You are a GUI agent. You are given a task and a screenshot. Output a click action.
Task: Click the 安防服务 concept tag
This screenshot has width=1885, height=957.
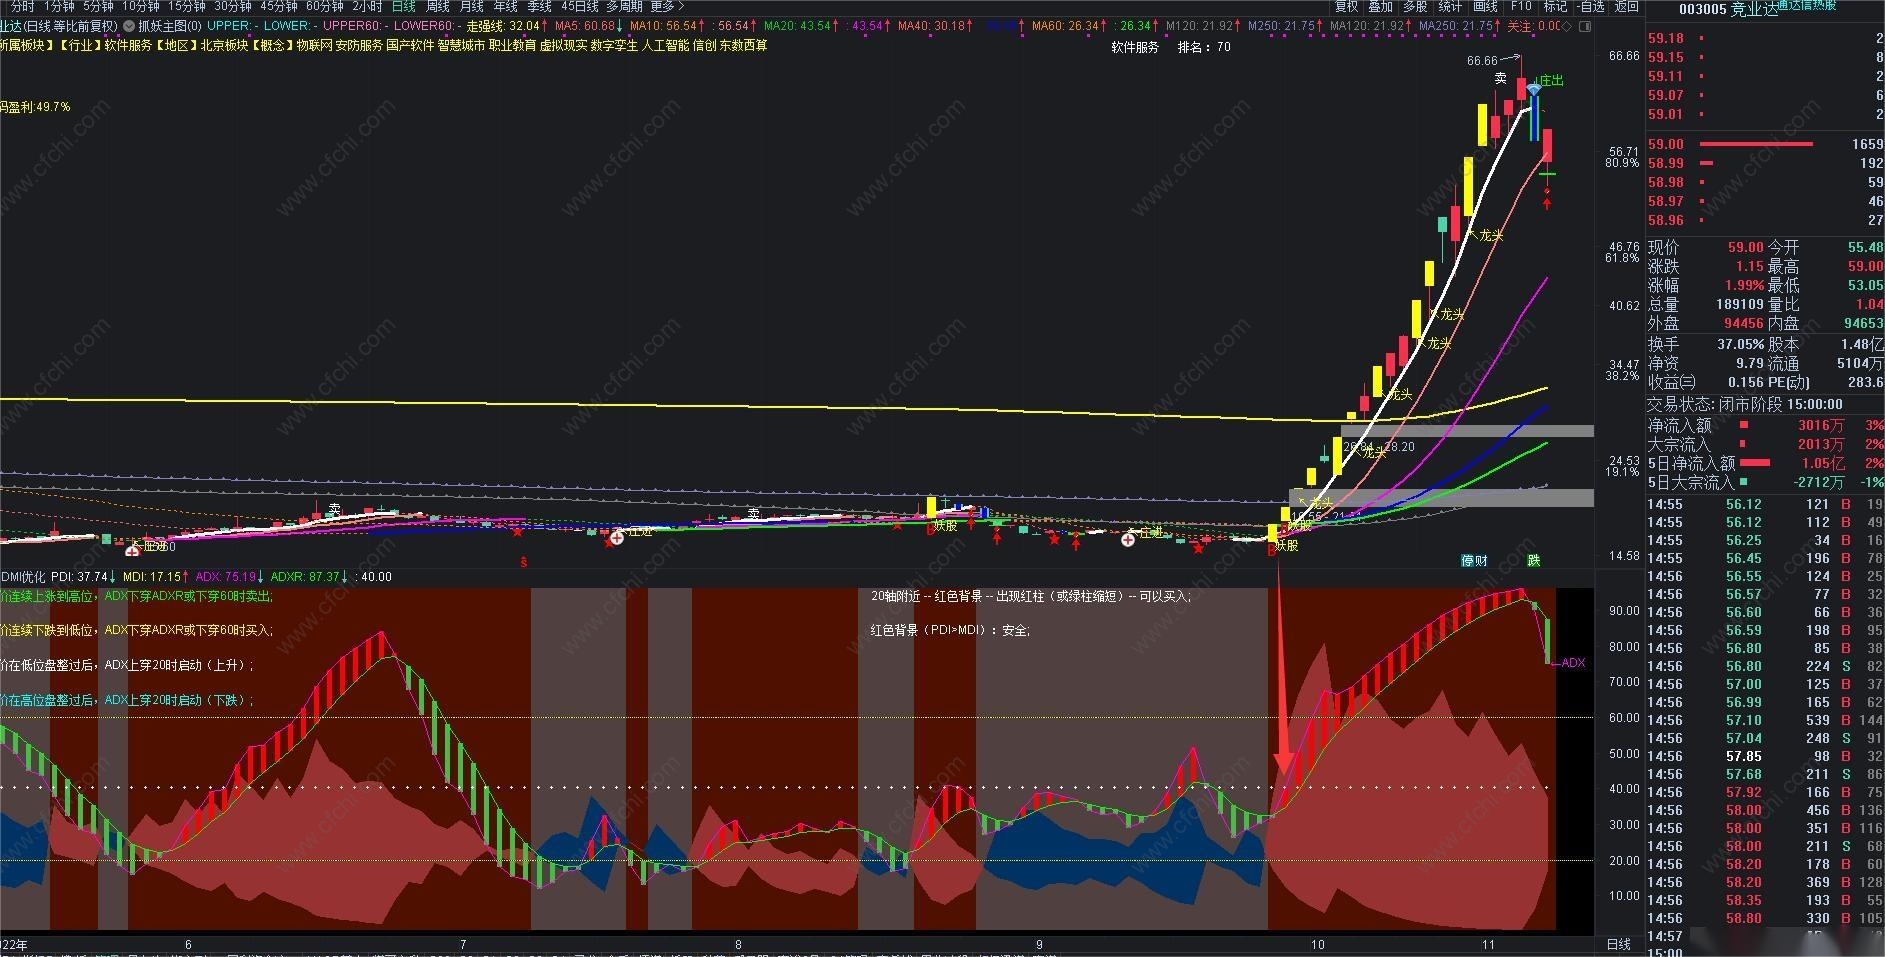[x=359, y=45]
